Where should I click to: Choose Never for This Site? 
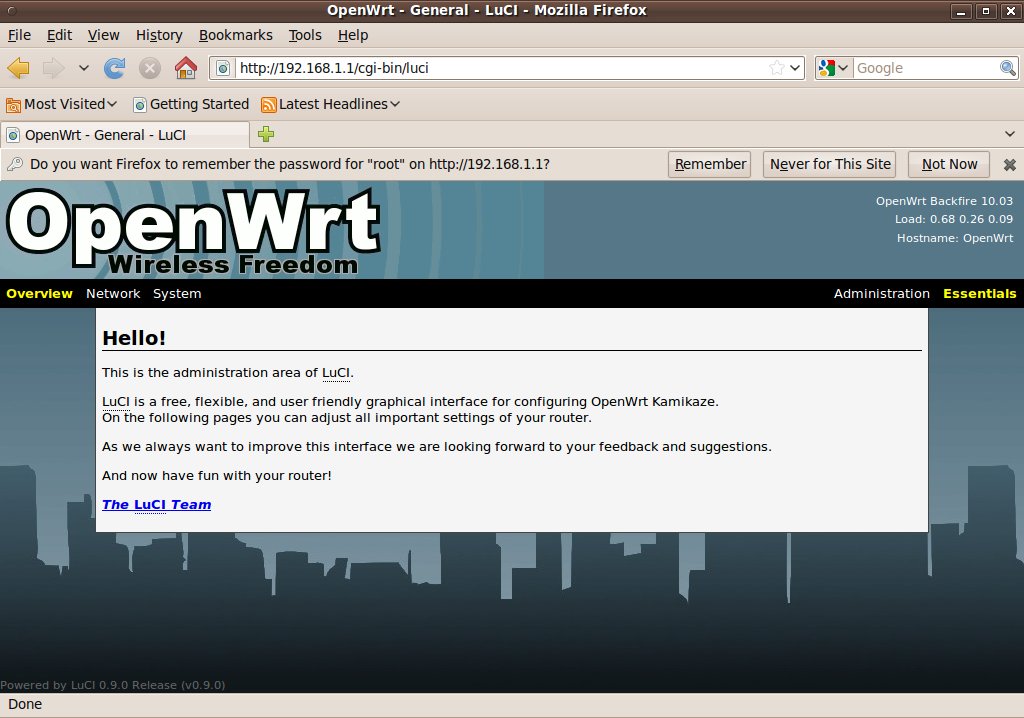tap(830, 164)
